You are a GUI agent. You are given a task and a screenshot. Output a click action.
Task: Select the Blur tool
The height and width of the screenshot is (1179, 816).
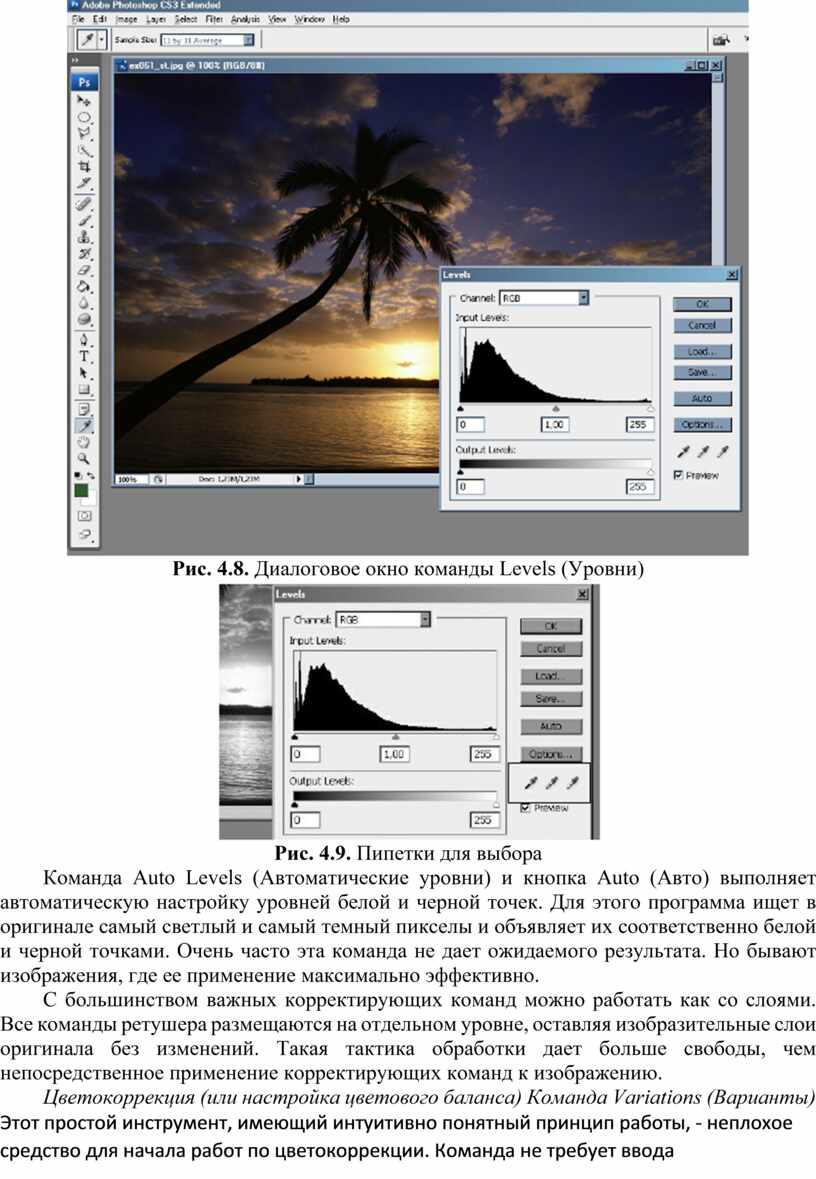[x=83, y=303]
